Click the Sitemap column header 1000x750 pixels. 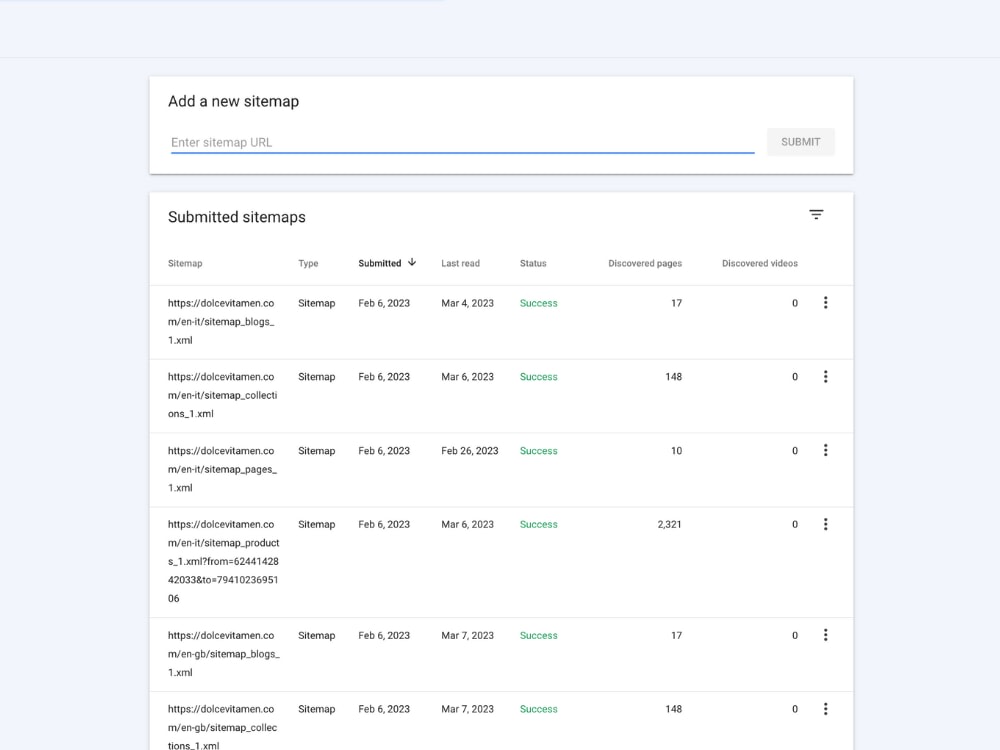pyautogui.click(x=185, y=263)
